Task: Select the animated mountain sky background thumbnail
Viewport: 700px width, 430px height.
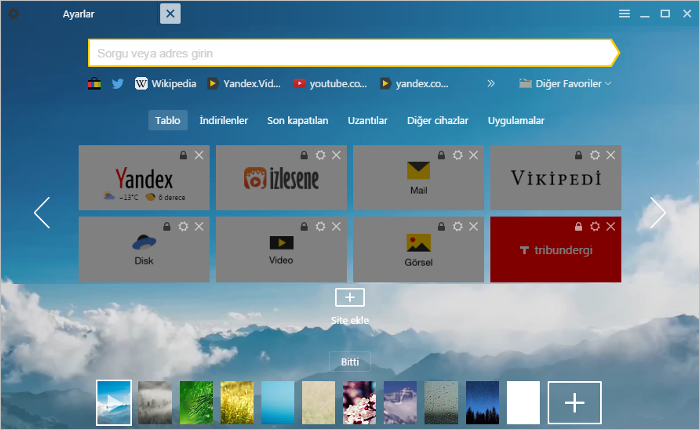Action: click(x=114, y=402)
